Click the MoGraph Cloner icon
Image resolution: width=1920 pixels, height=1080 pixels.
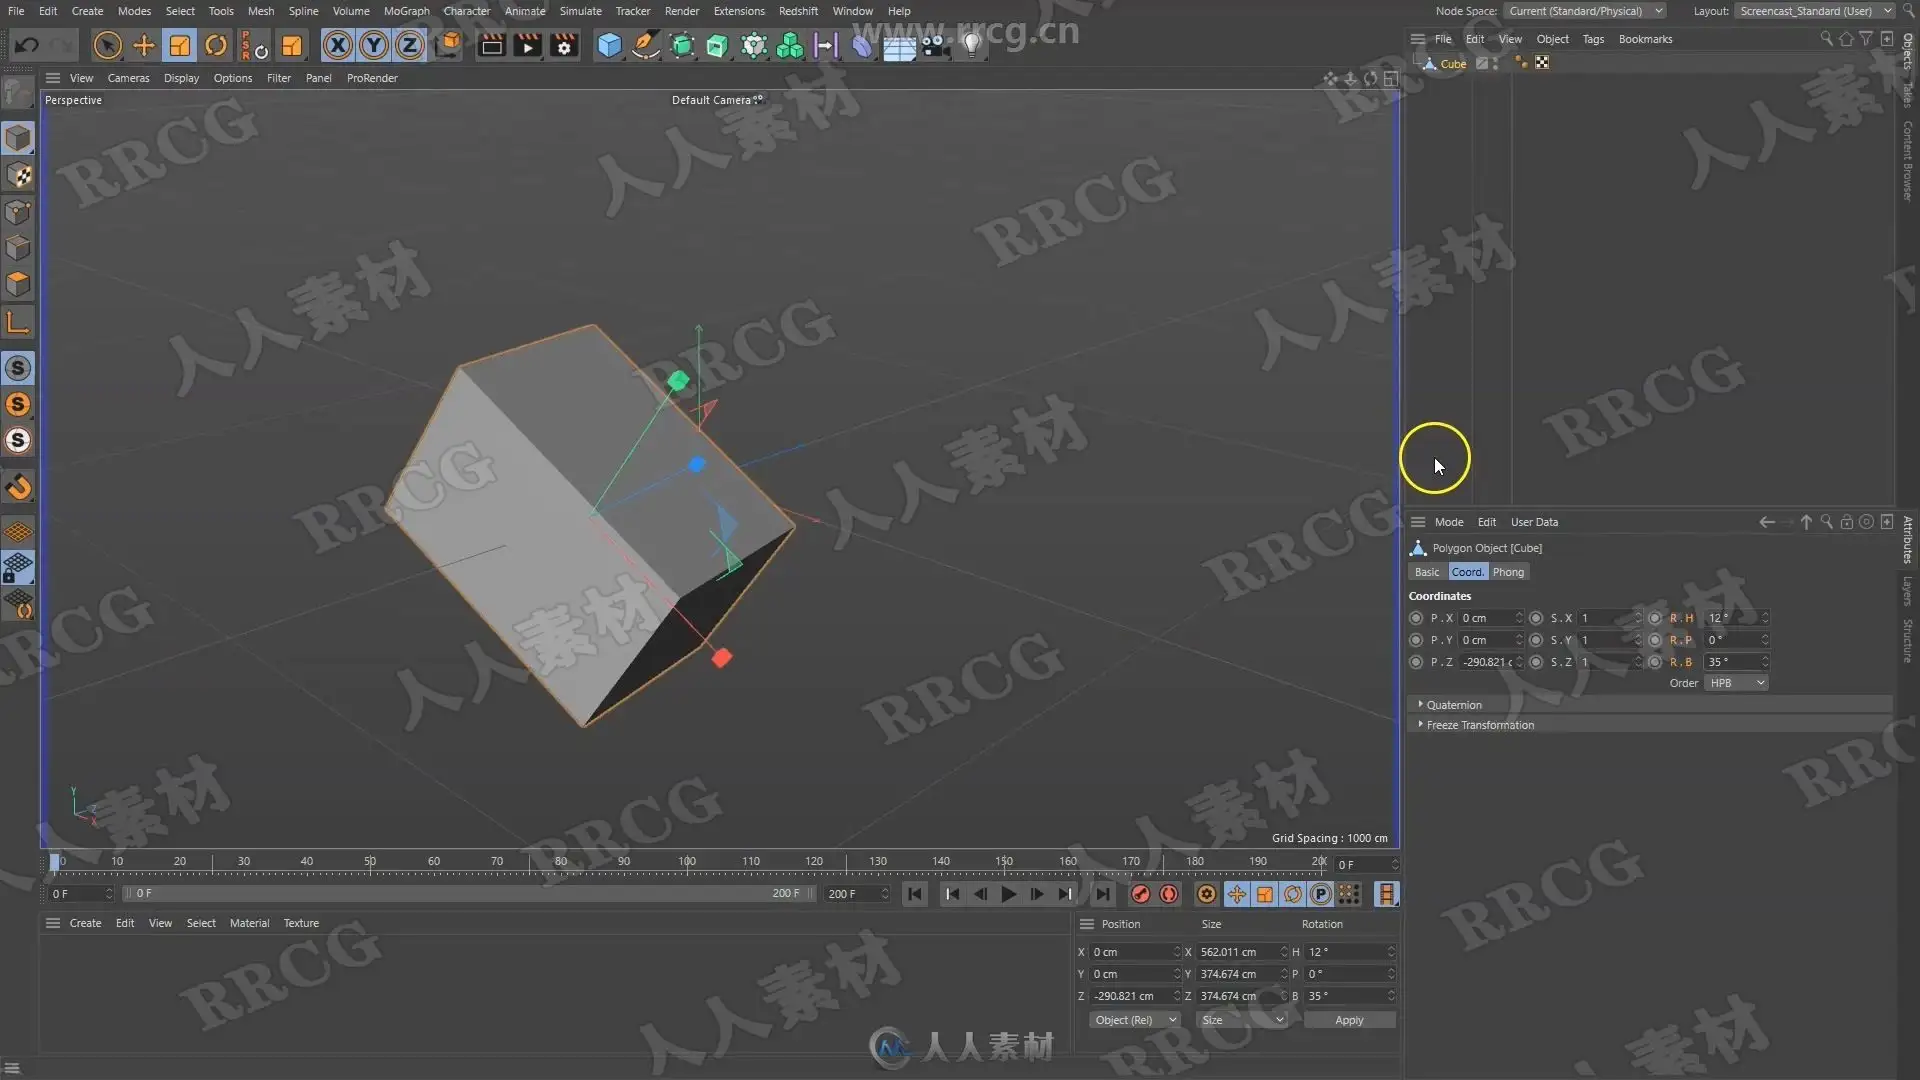point(790,45)
